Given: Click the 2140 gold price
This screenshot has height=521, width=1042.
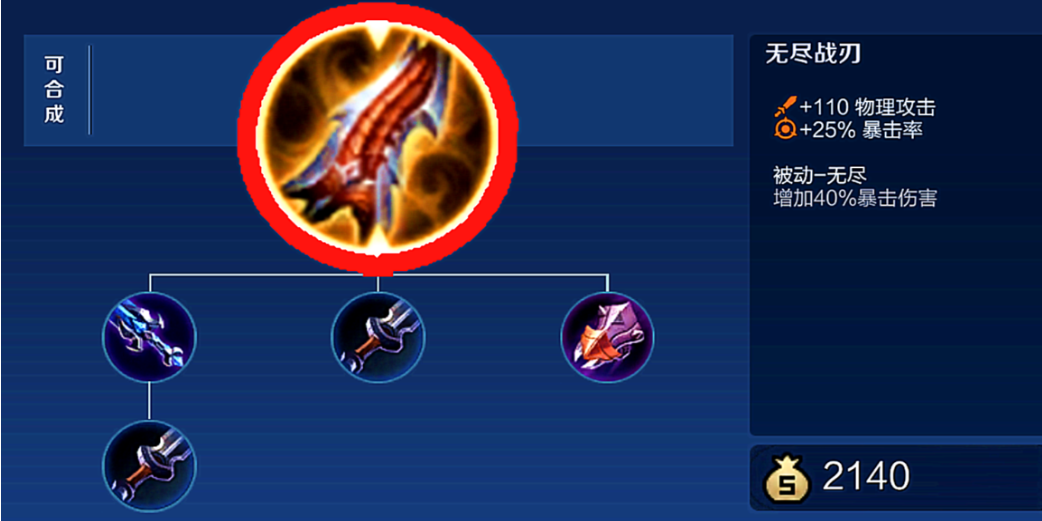Looking at the screenshot, I should point(866,477).
